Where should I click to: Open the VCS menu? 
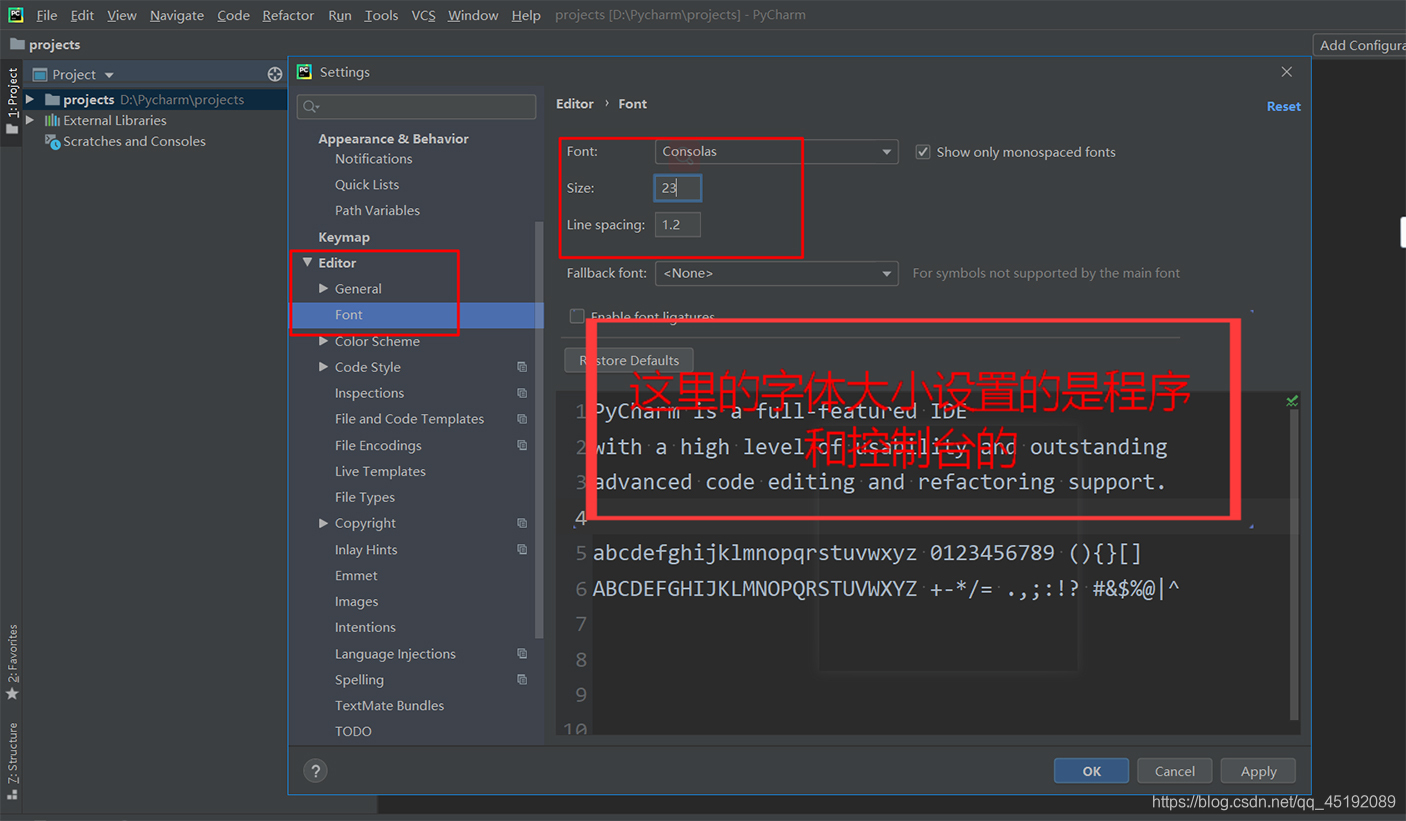[424, 15]
